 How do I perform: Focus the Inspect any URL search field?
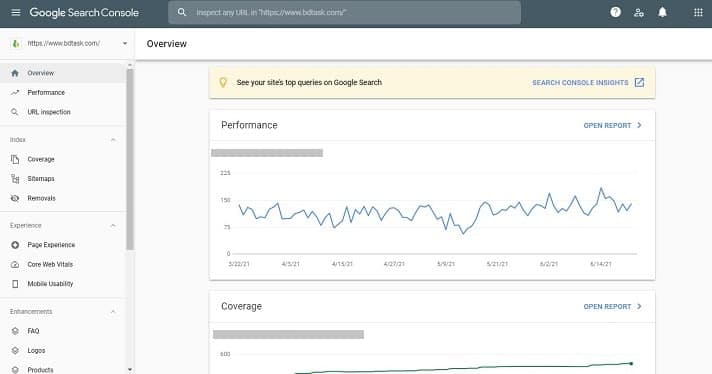[x=345, y=12]
